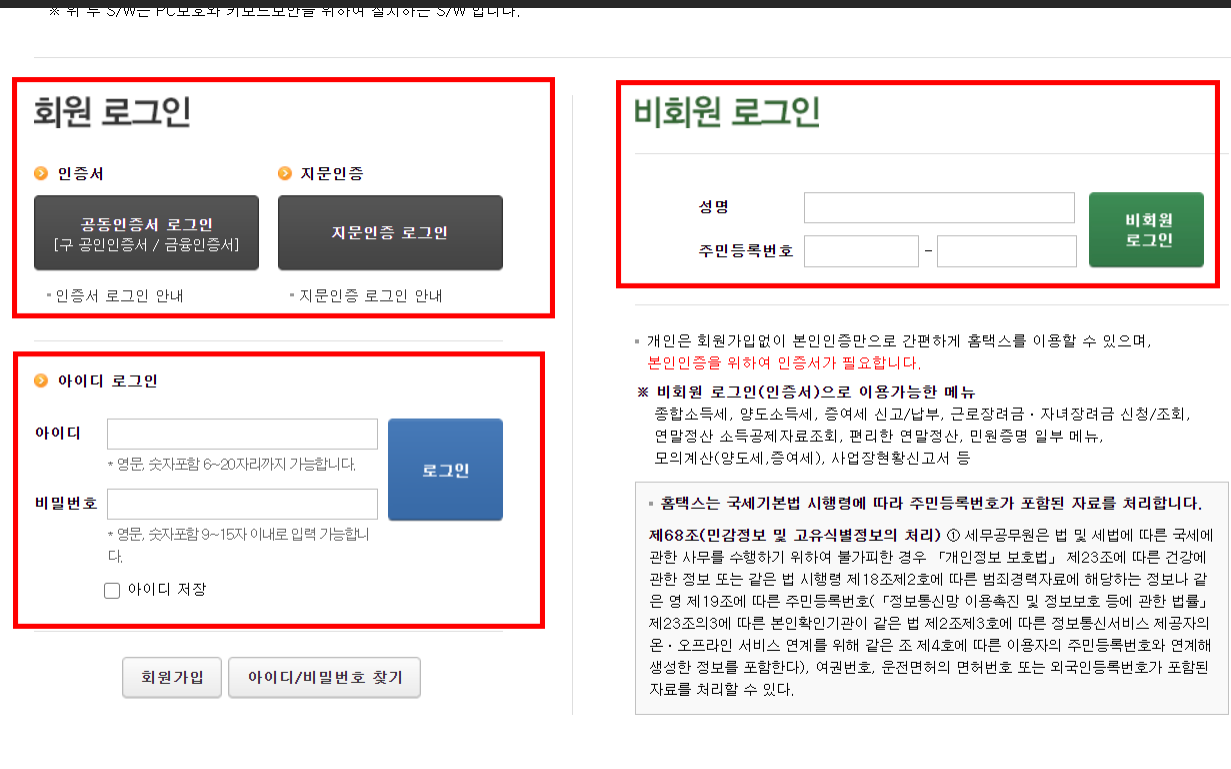The height and width of the screenshot is (769, 1231).
Task: Click the 비회원 로그인 heading text
Action: point(727,112)
